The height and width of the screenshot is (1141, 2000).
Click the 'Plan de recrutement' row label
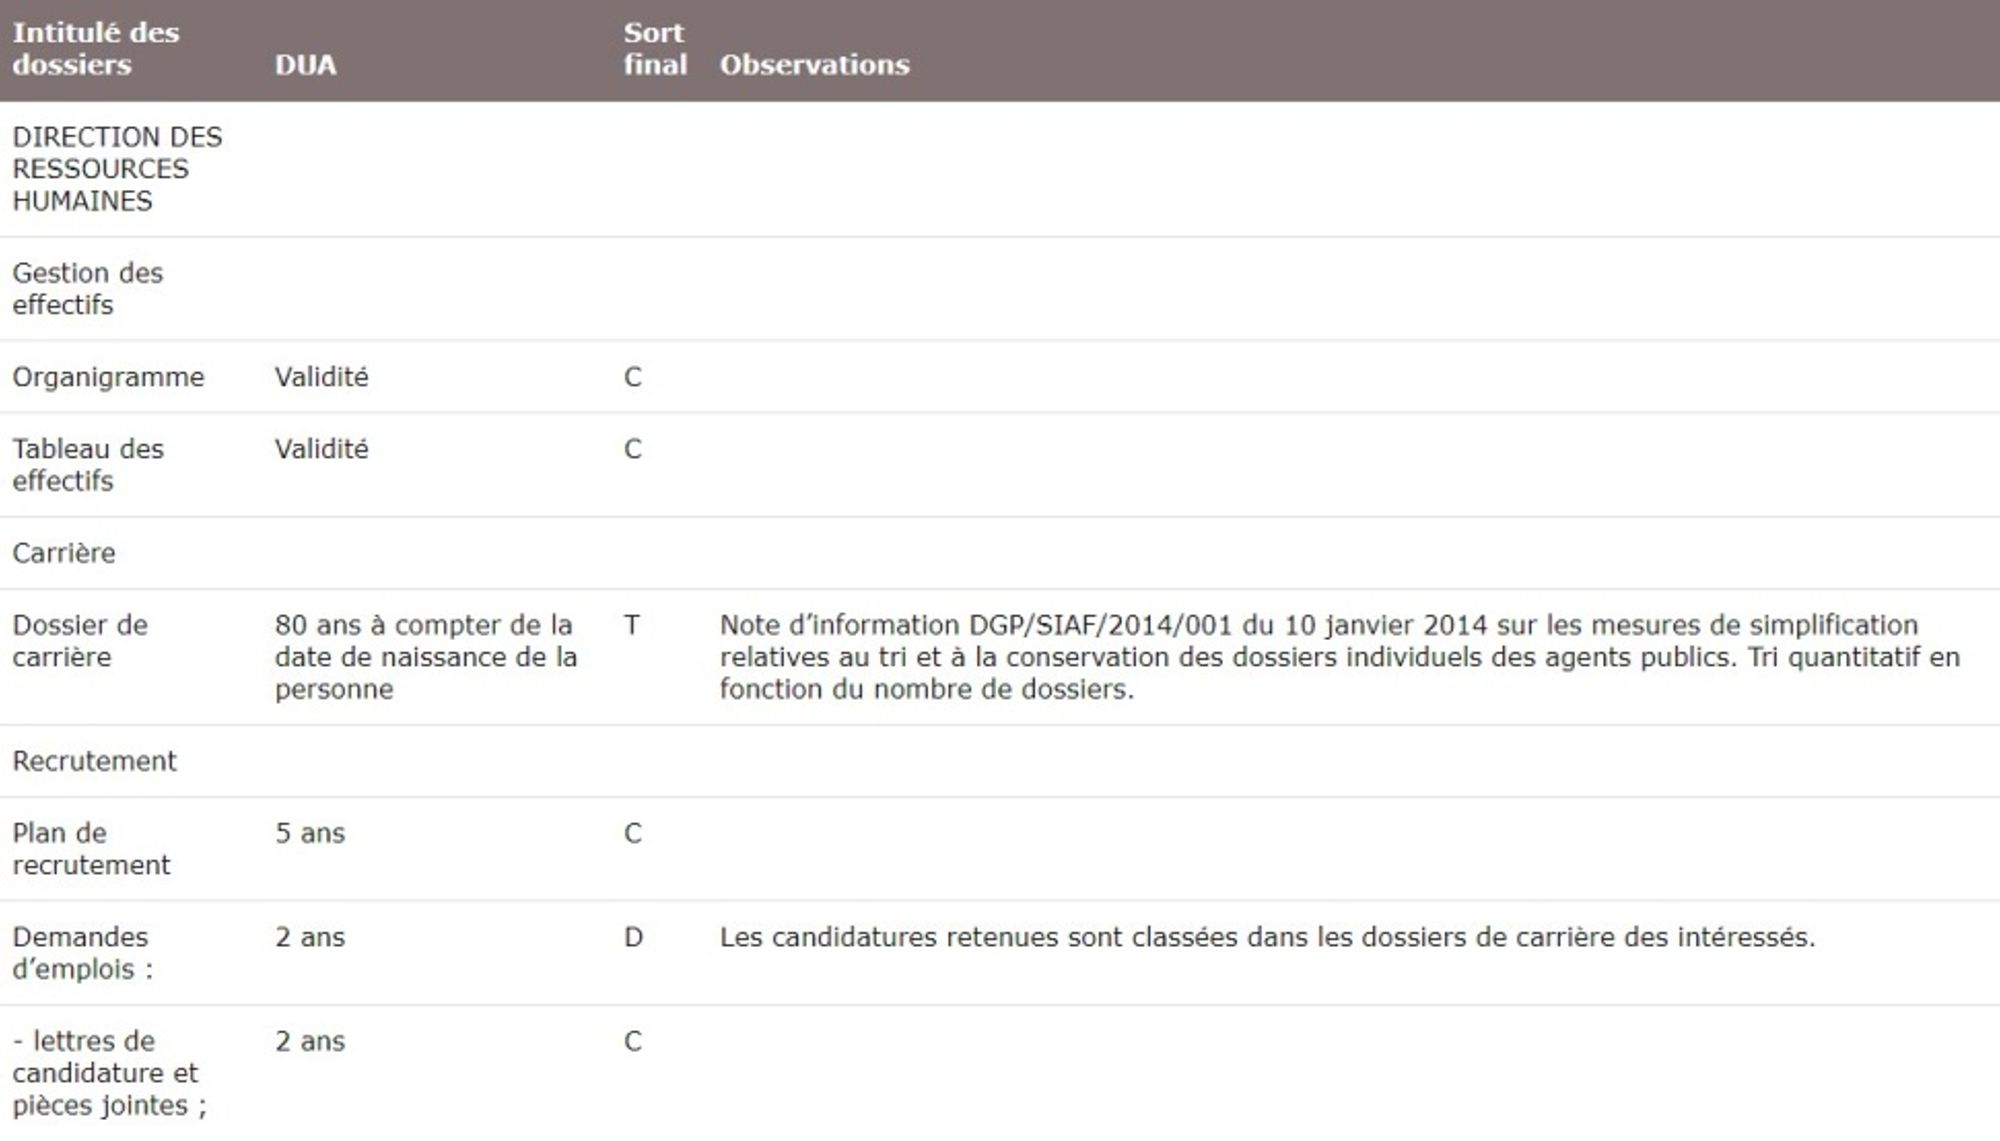[x=90, y=849]
